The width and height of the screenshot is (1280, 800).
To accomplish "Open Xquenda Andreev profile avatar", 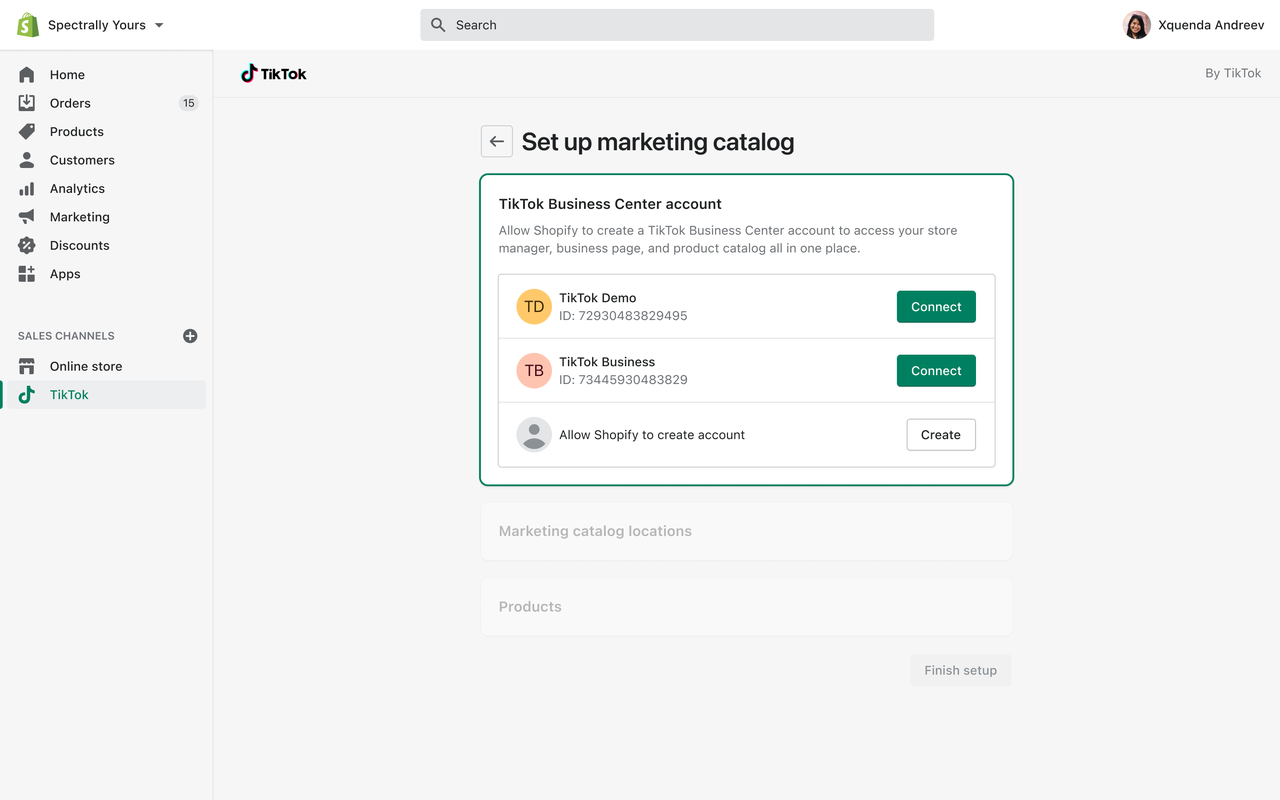I will pyautogui.click(x=1137, y=25).
